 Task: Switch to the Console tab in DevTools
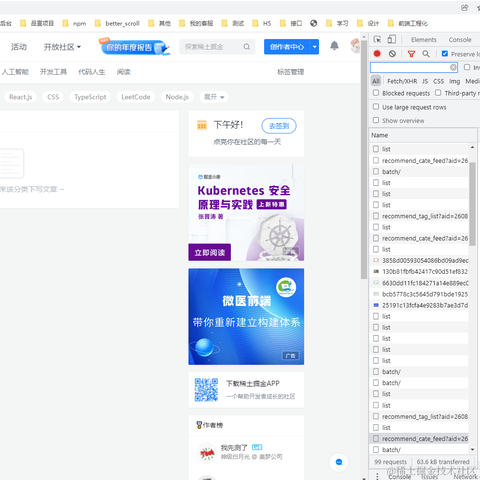(460, 40)
